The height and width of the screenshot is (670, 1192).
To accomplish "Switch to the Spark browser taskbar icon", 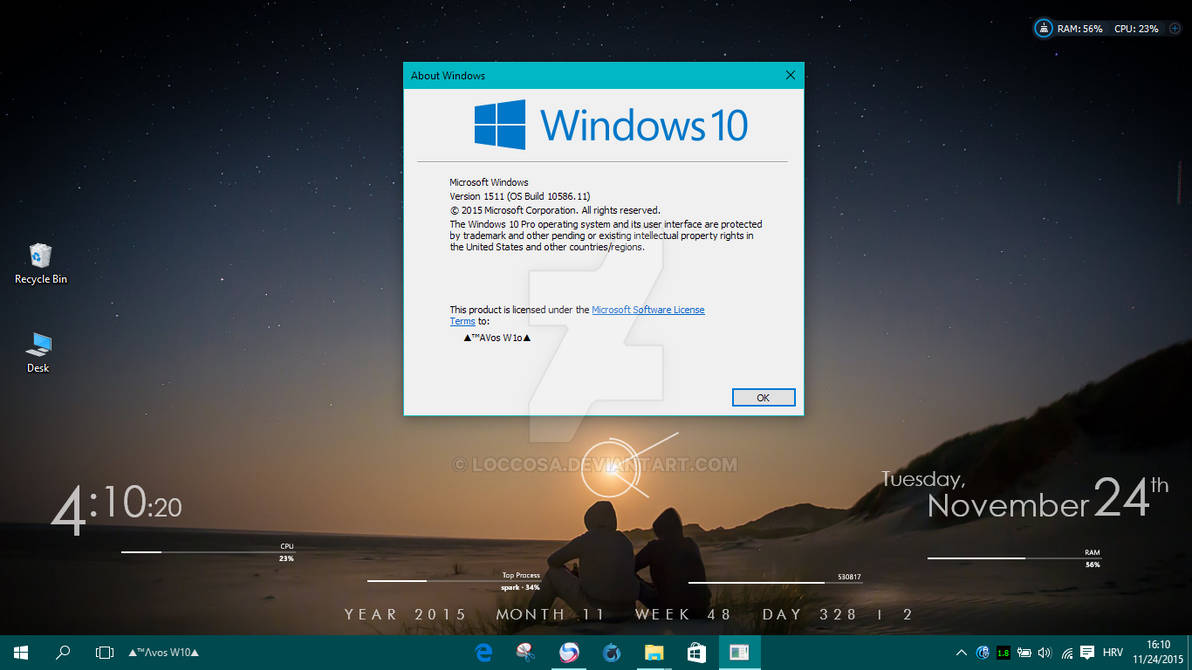I will tap(569, 653).
